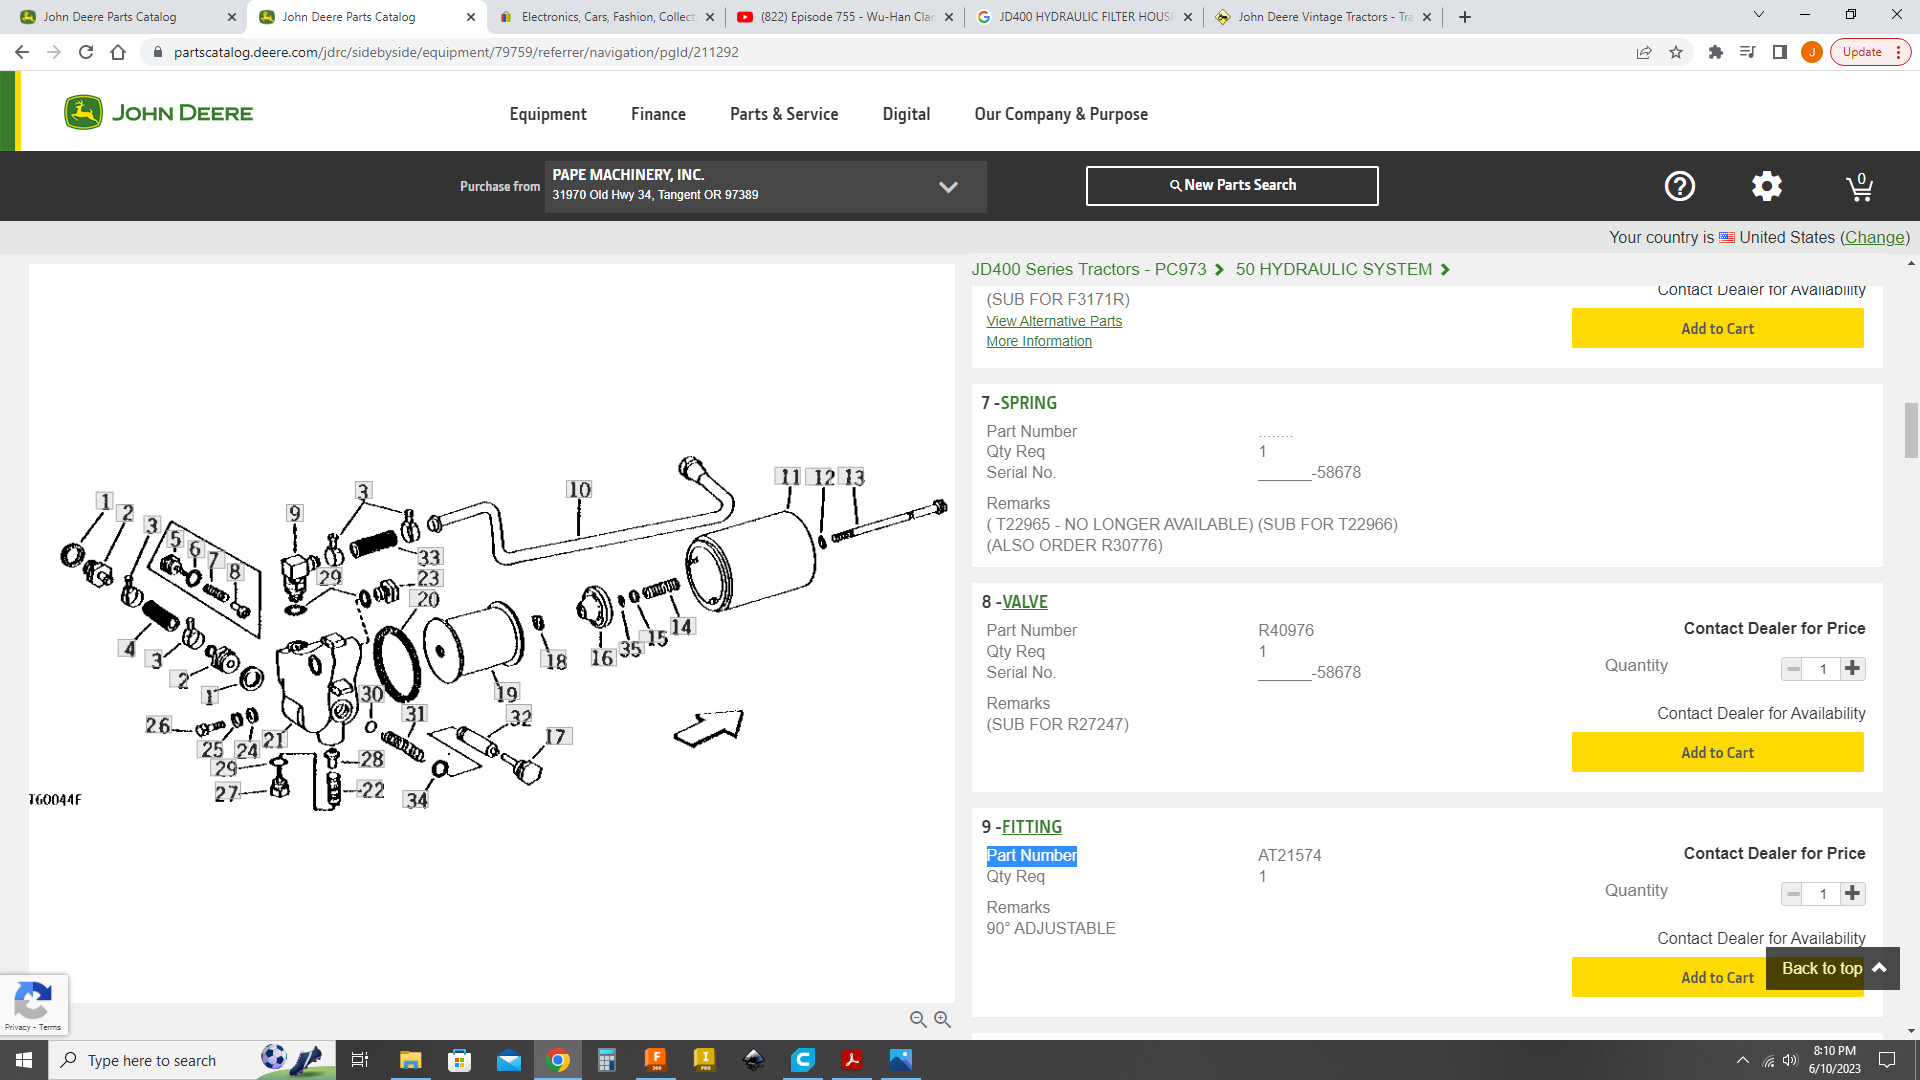Open More Information link
Screen dimensions: 1920x1080
click(1039, 341)
